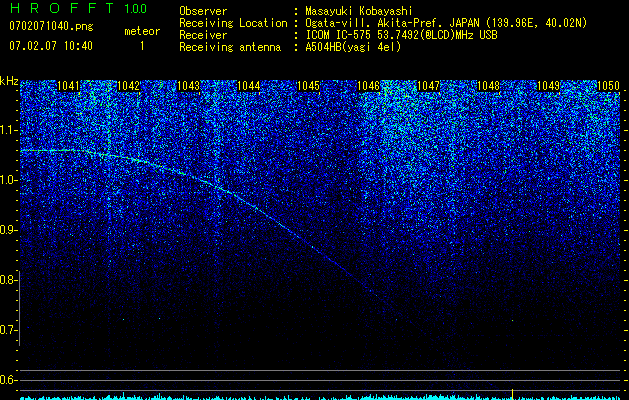The width and height of the screenshot is (629, 400).
Task: Click the 1050 time marker
Action: pos(609,86)
